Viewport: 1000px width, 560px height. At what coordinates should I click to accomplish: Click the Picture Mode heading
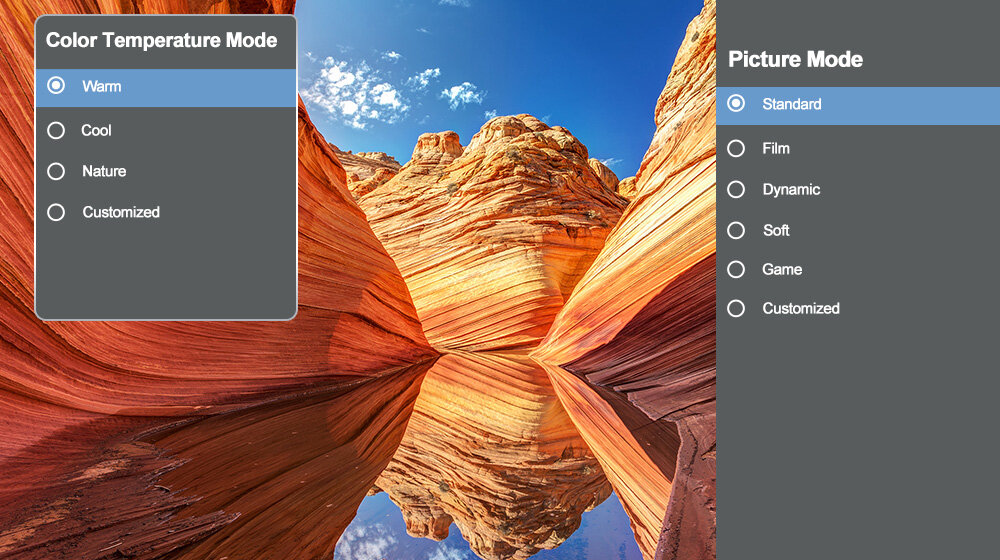pos(795,59)
